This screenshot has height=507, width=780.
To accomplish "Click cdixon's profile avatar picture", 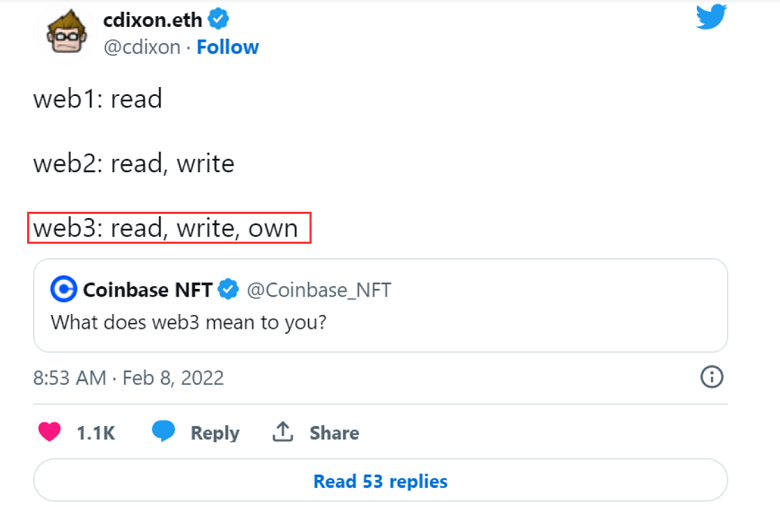I will pos(68,33).
